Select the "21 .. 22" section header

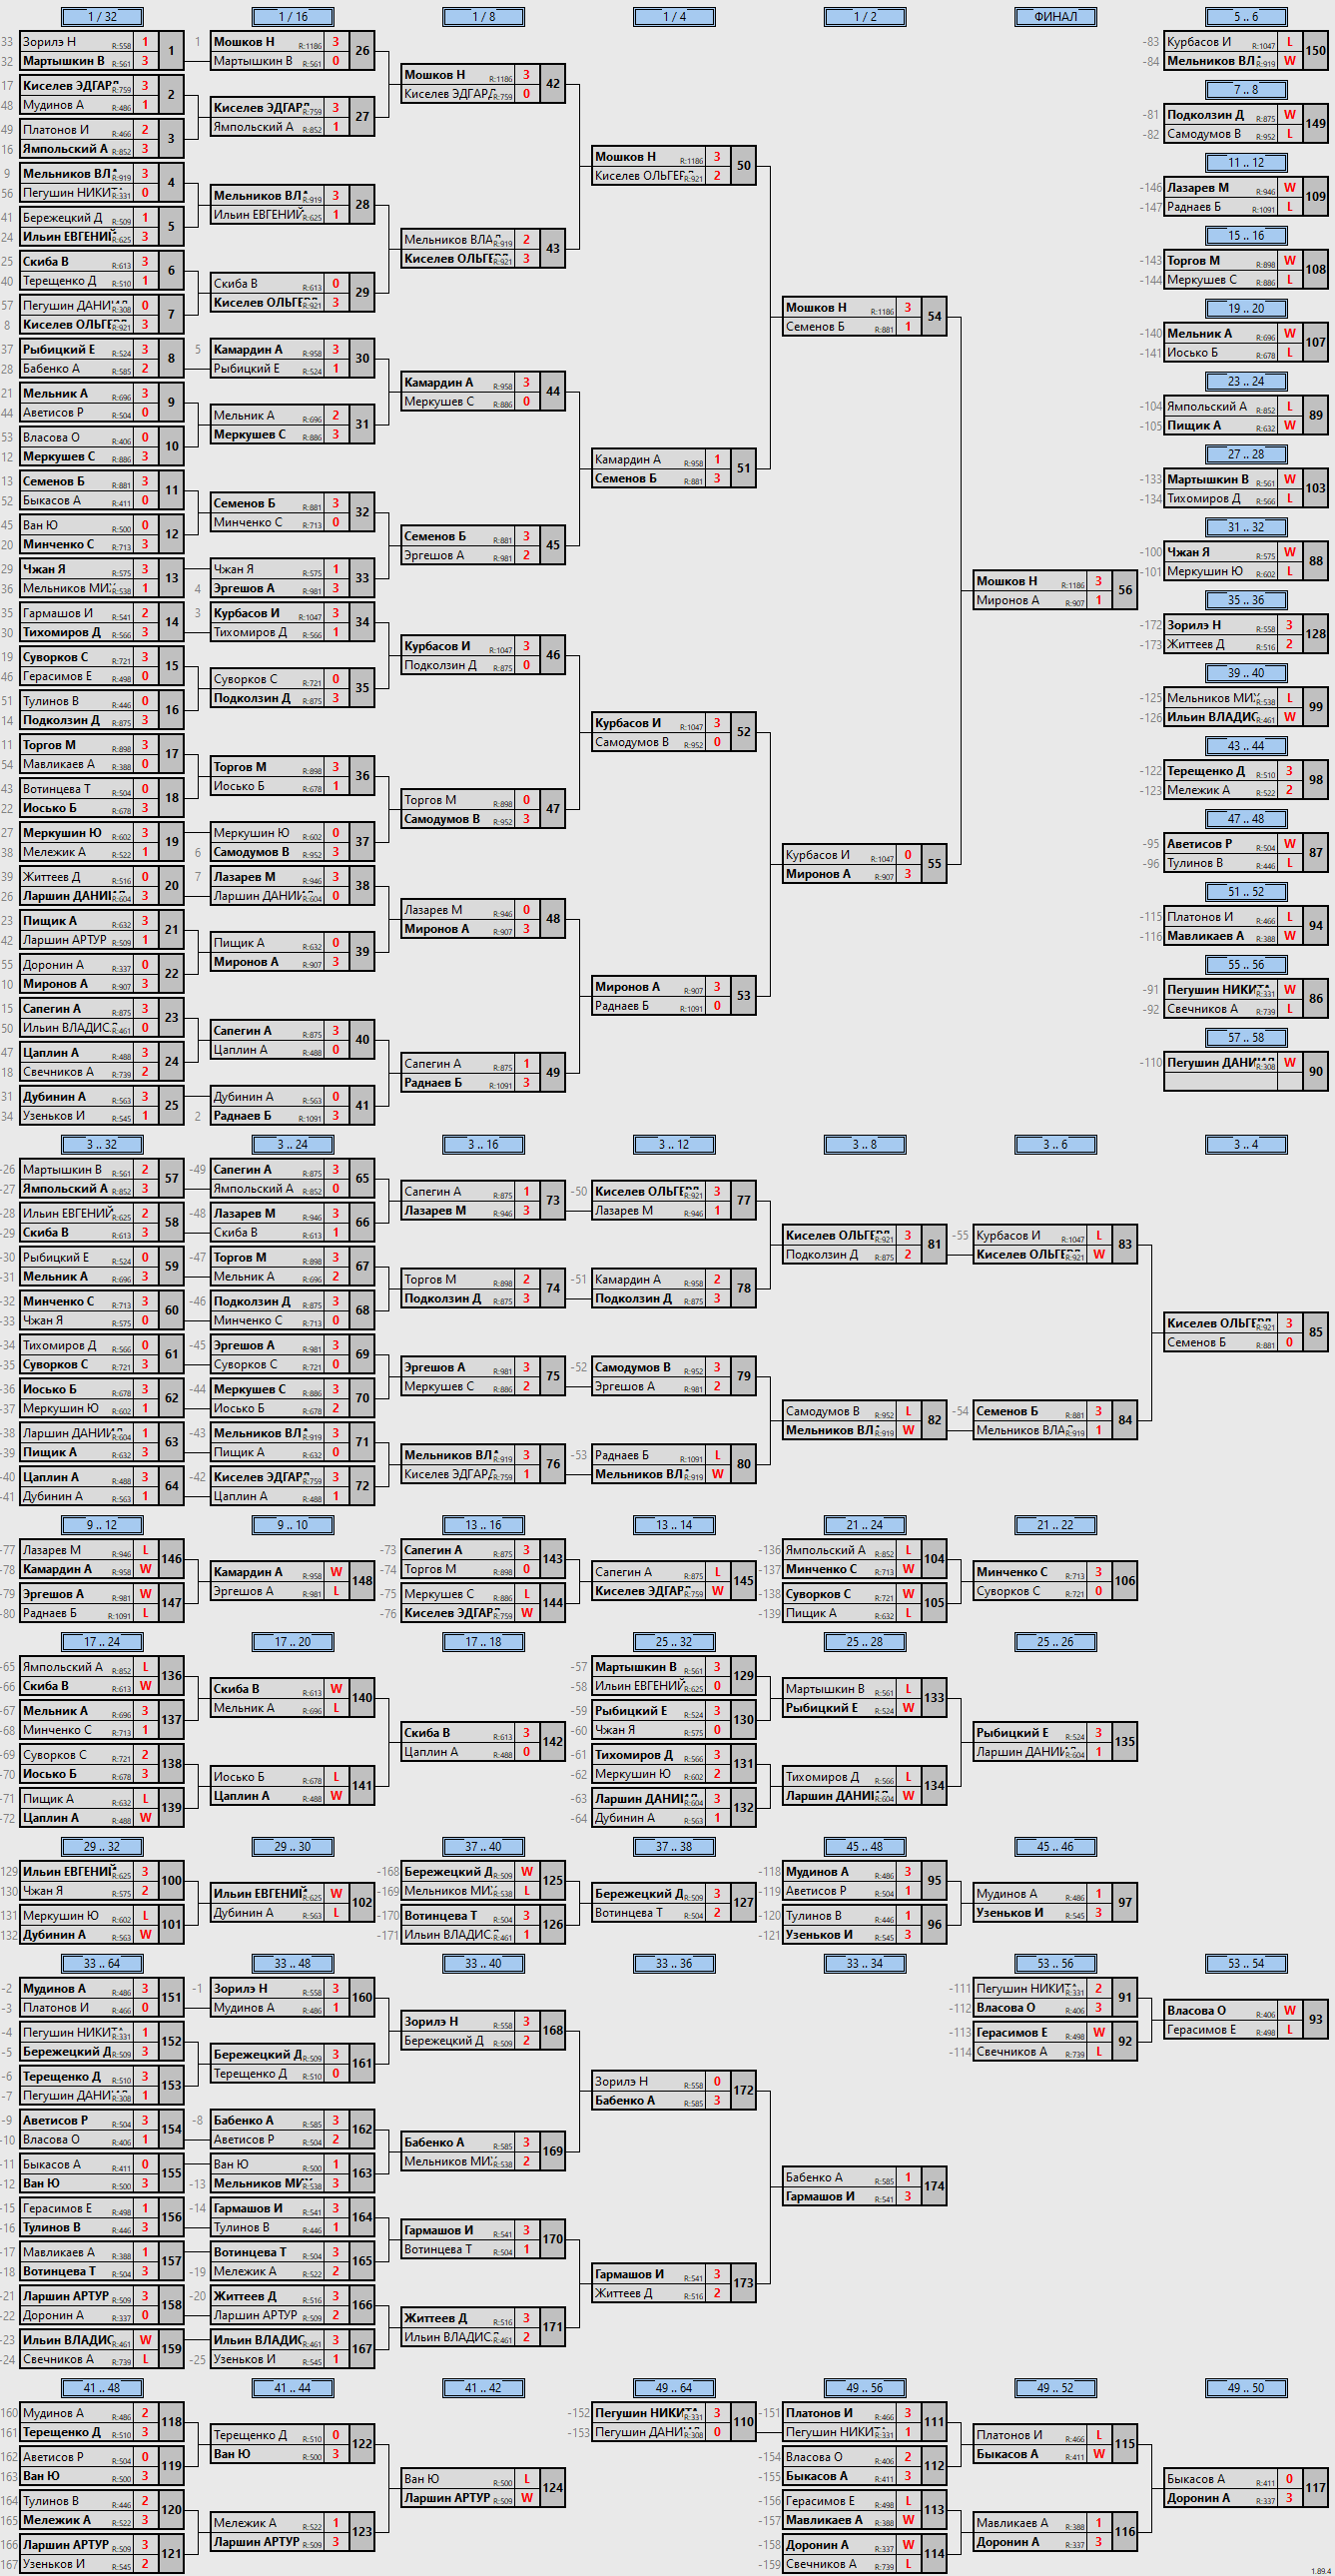pyautogui.click(x=1056, y=1525)
